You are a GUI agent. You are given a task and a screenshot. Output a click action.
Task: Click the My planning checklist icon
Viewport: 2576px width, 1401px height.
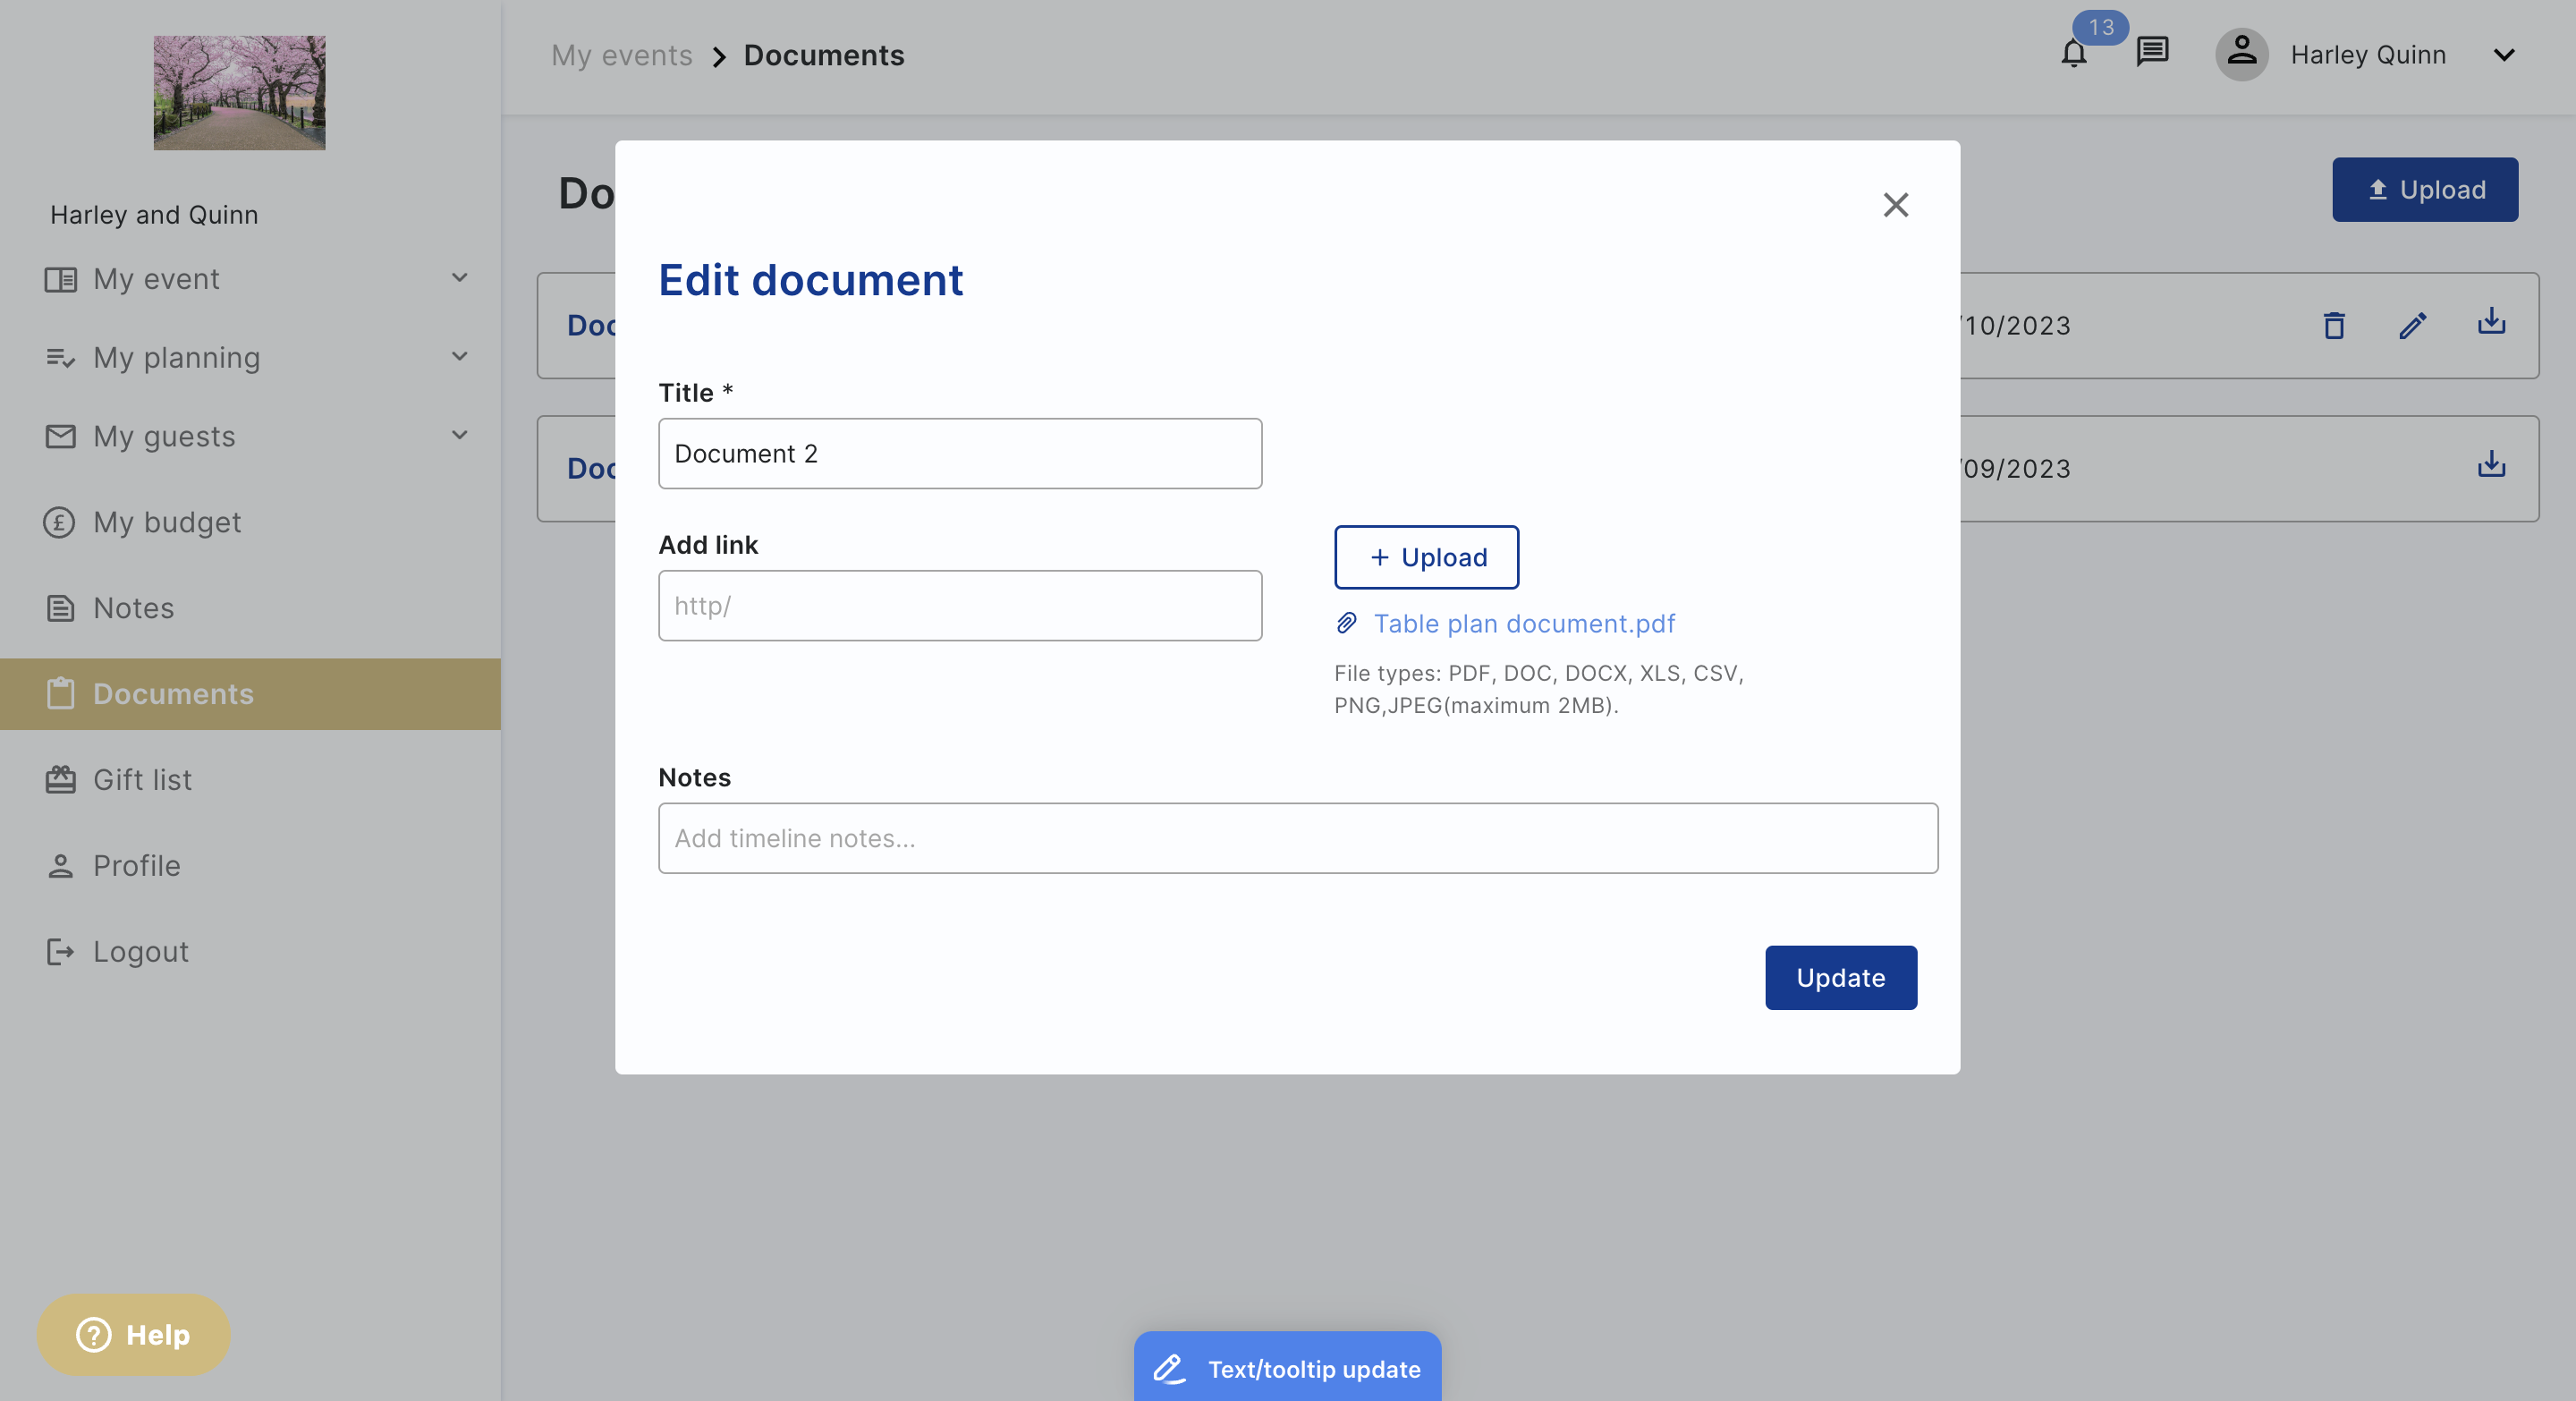(60, 358)
